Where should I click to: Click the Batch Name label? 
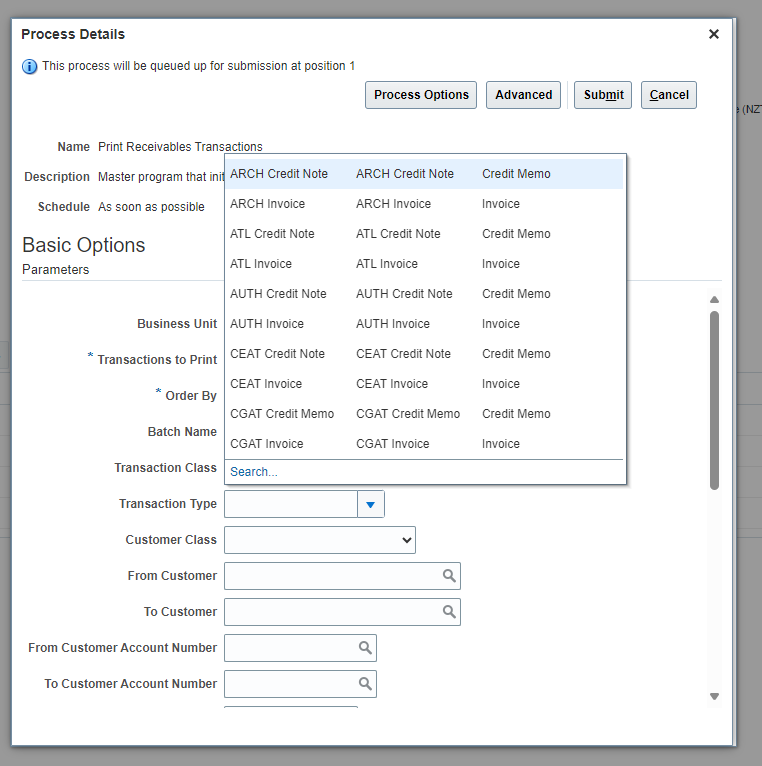click(182, 432)
